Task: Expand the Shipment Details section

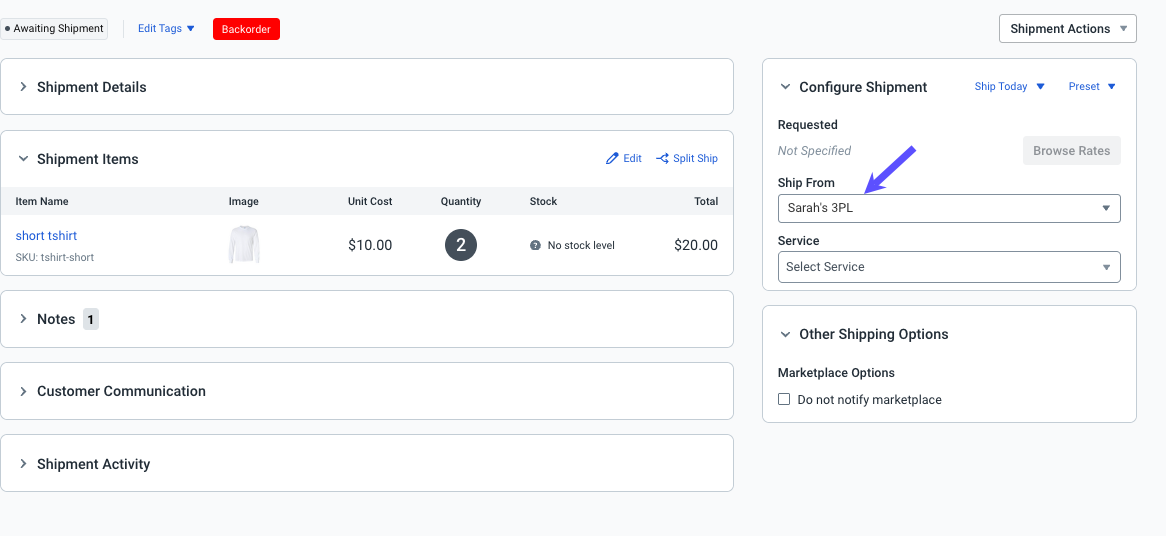Action: tap(24, 87)
